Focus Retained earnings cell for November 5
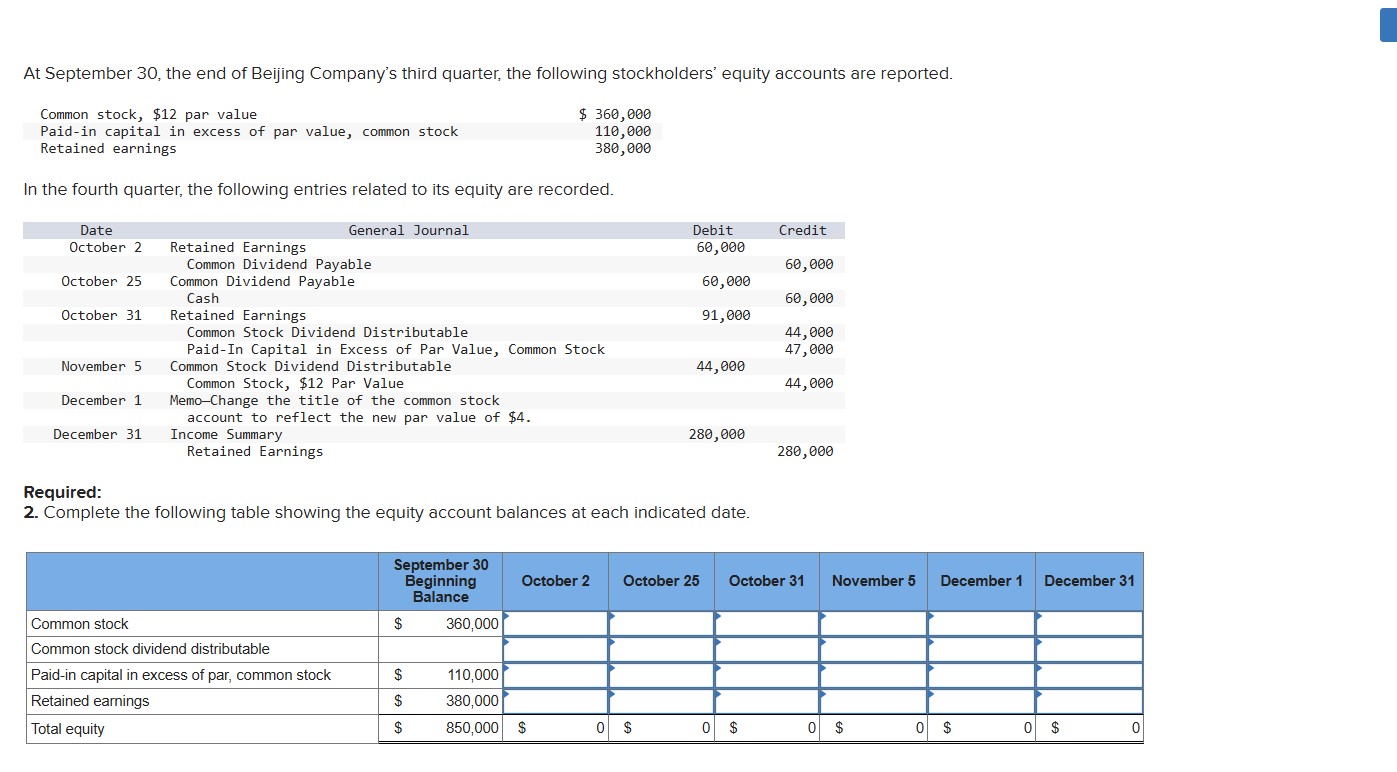Screen dimensions: 1397x772 (874, 701)
